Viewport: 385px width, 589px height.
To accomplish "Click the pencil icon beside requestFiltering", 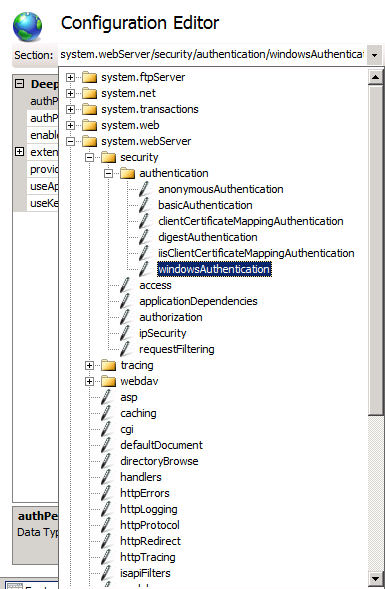I will [x=125, y=349].
